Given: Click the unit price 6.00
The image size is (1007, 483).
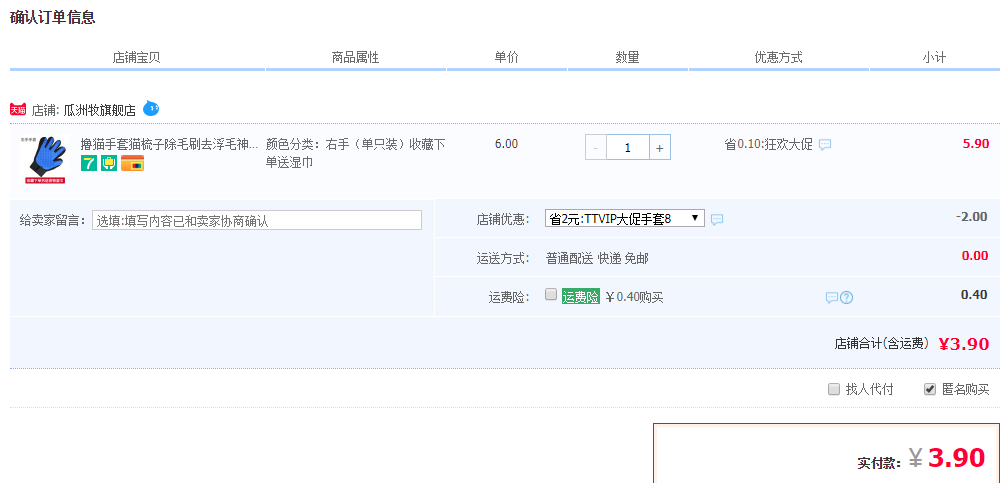Looking at the screenshot, I should [x=506, y=144].
